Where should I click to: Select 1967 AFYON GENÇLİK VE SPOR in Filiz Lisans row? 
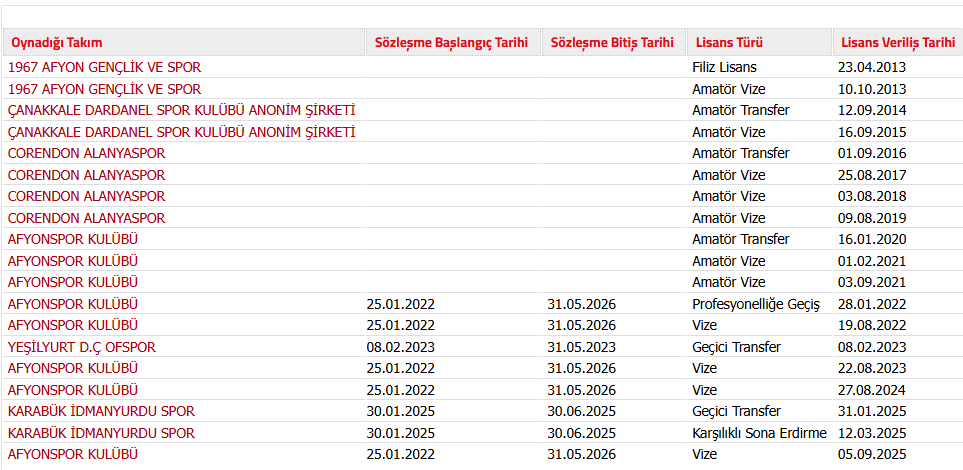104,68
